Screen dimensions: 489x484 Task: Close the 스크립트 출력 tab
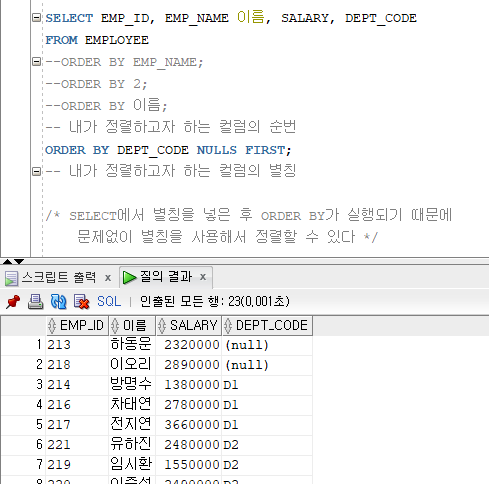[108, 278]
